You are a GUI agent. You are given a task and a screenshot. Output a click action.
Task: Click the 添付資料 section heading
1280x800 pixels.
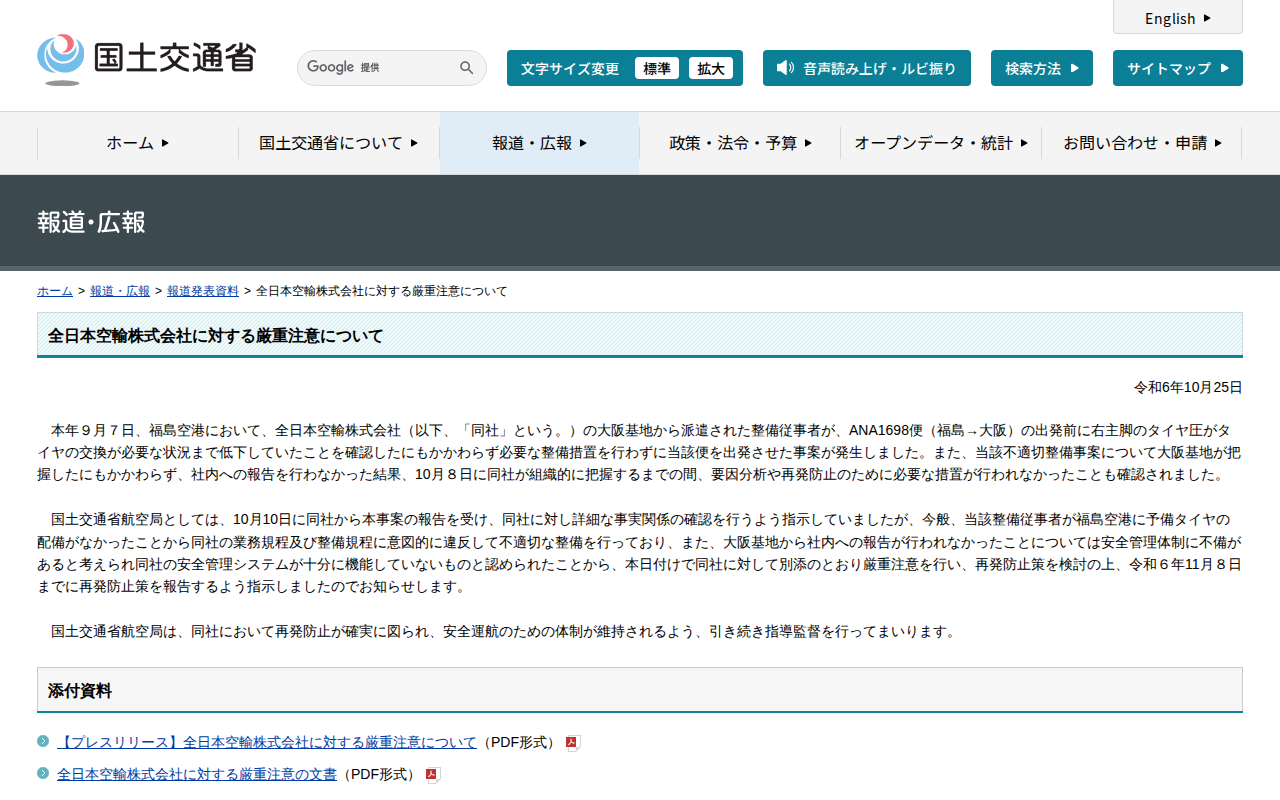tap(80, 691)
